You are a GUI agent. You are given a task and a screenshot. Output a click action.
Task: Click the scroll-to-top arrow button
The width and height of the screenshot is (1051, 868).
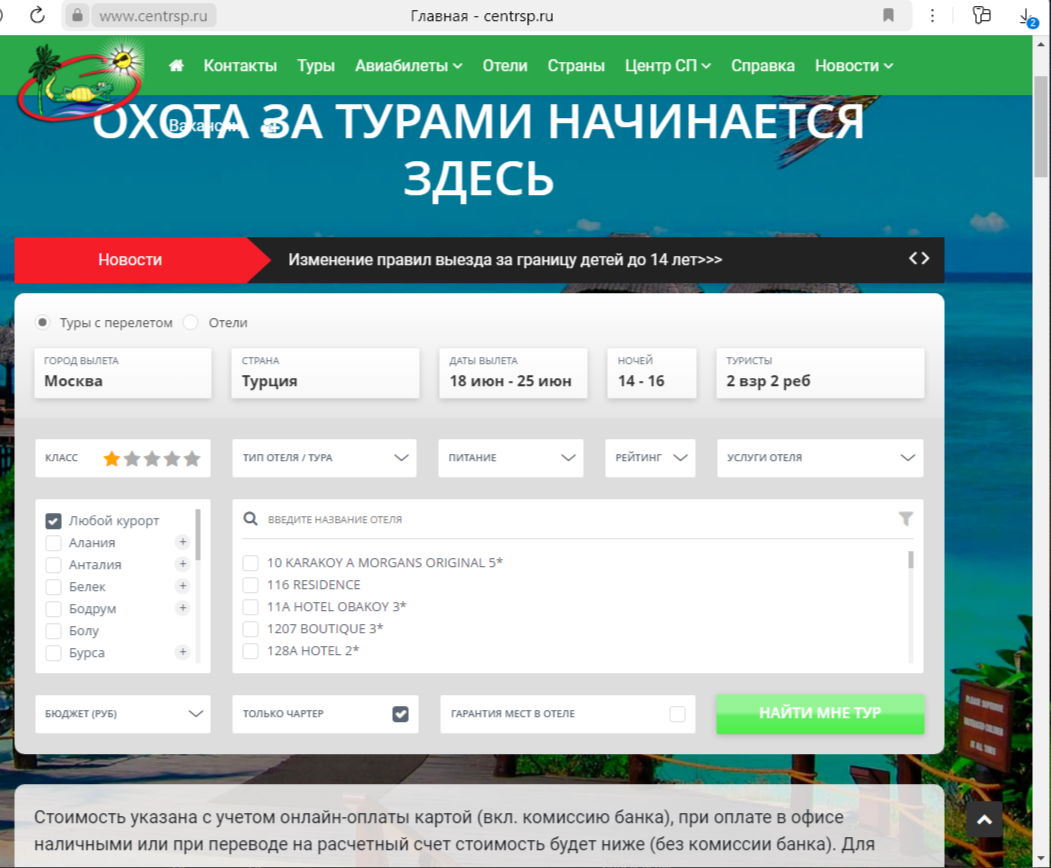click(984, 819)
